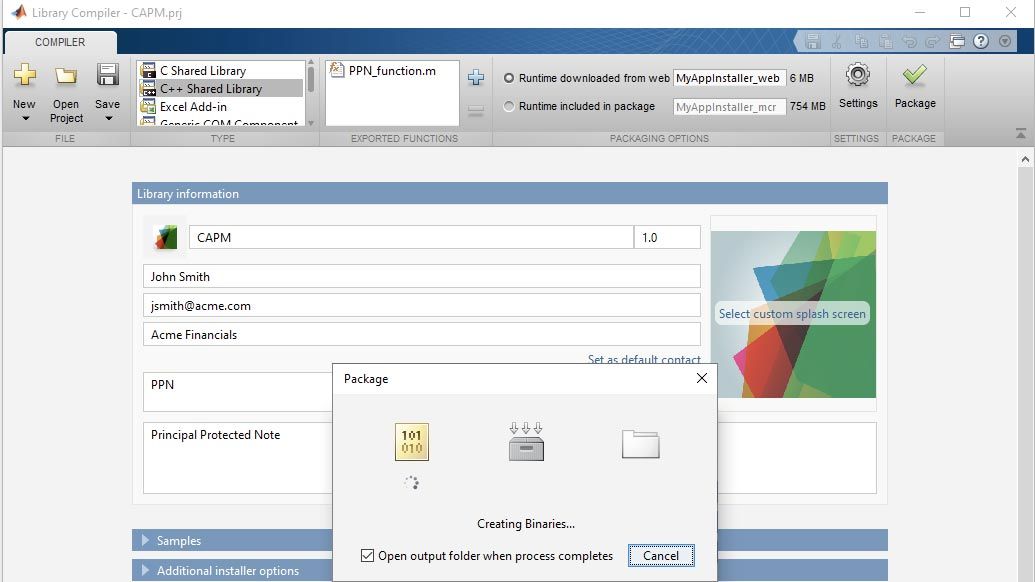
Task: Open the New project dropdown arrow
Action: [x=24, y=119]
